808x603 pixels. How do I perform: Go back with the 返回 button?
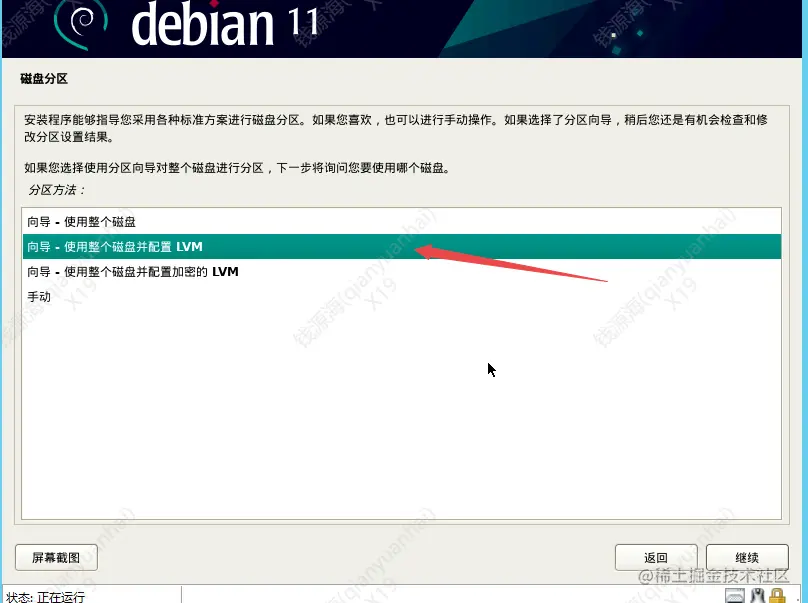(x=655, y=558)
